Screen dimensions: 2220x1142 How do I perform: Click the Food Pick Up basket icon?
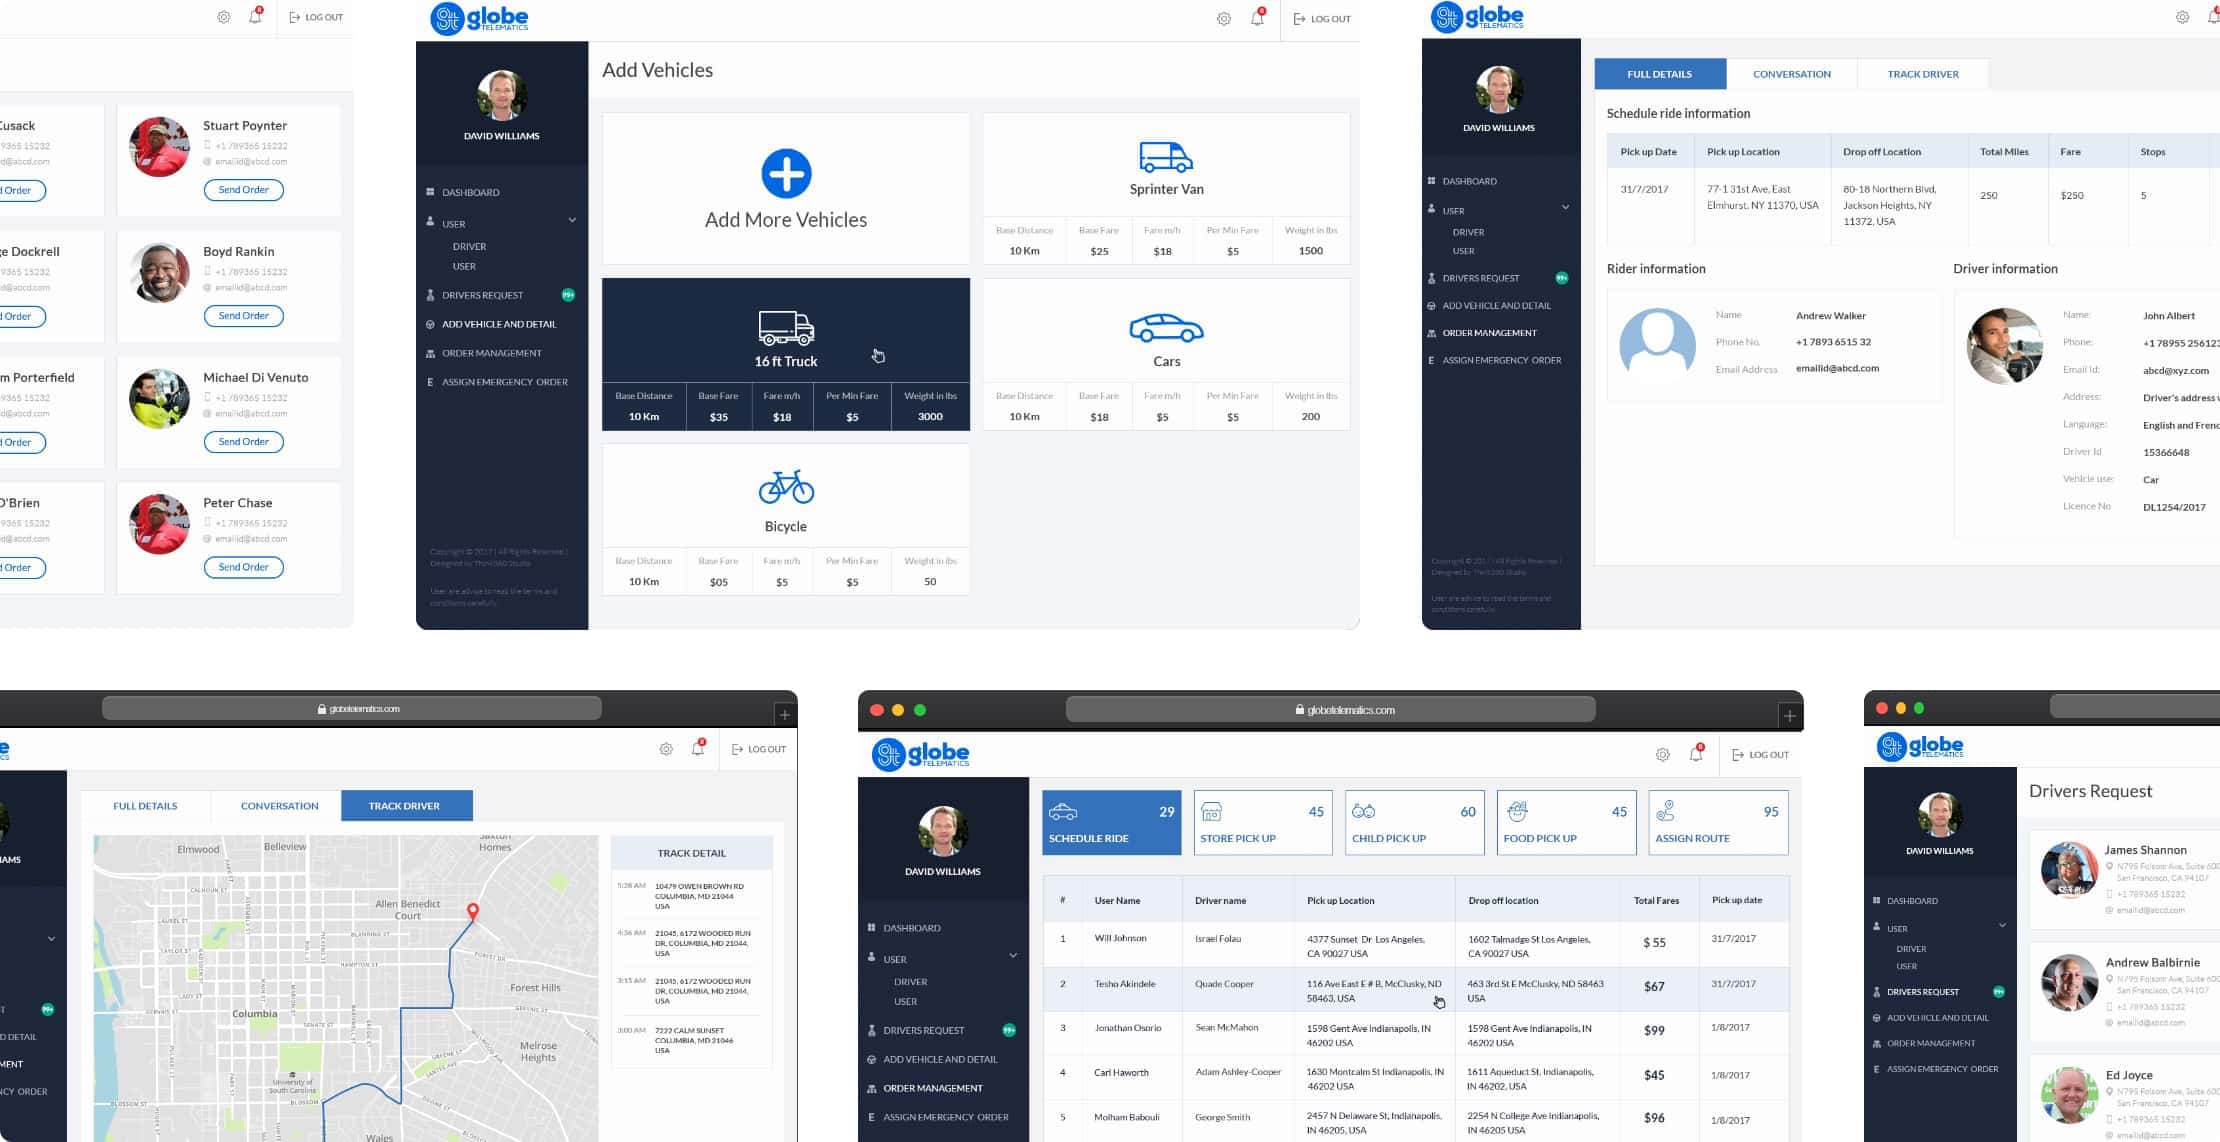point(1516,811)
